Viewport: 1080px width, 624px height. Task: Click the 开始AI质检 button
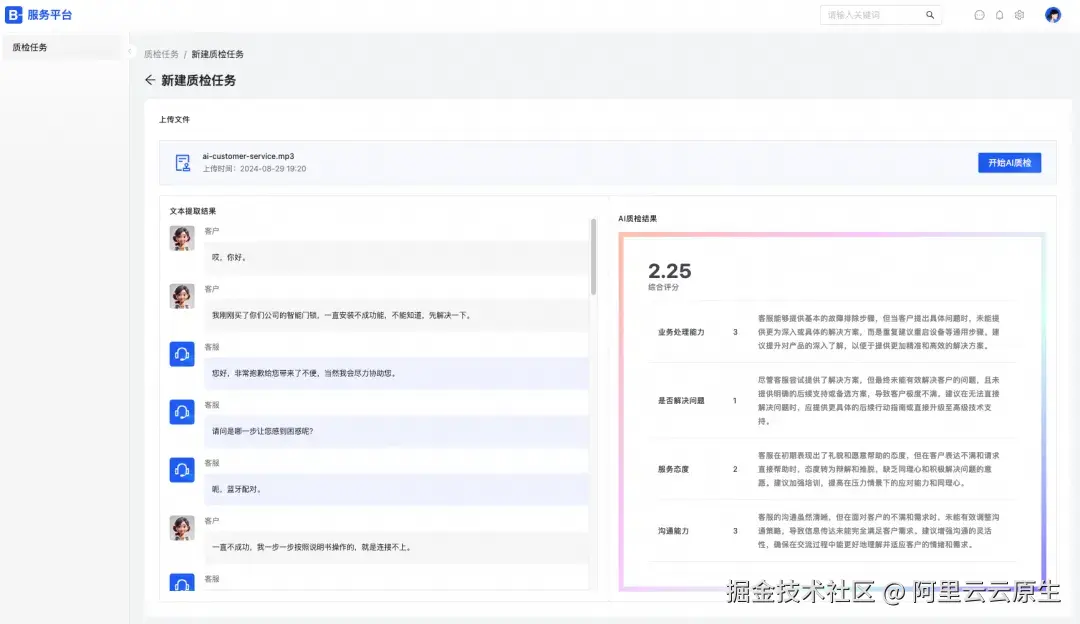pyautogui.click(x=1010, y=163)
